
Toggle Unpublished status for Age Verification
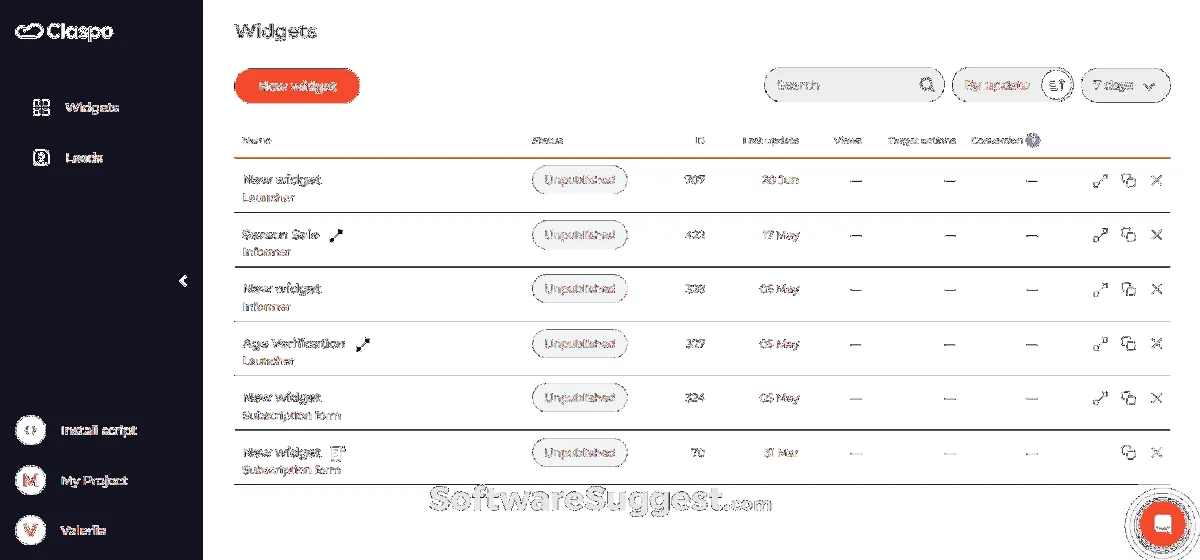(x=579, y=344)
